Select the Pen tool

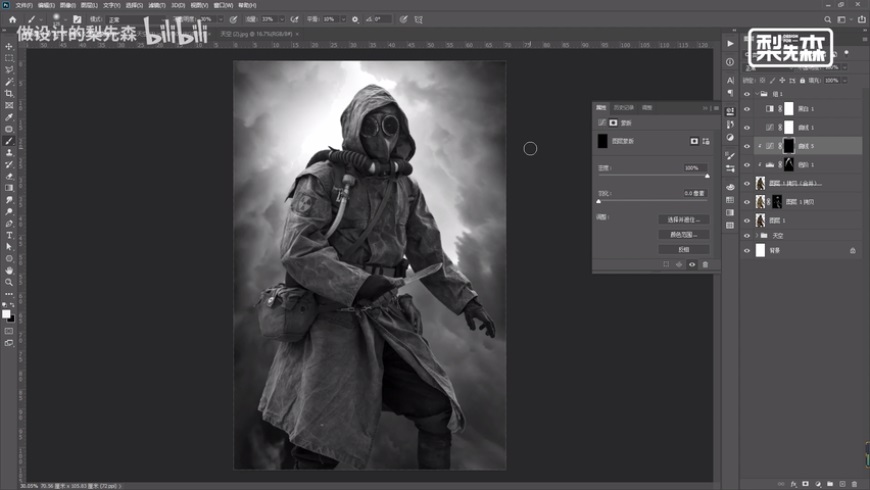pos(9,223)
